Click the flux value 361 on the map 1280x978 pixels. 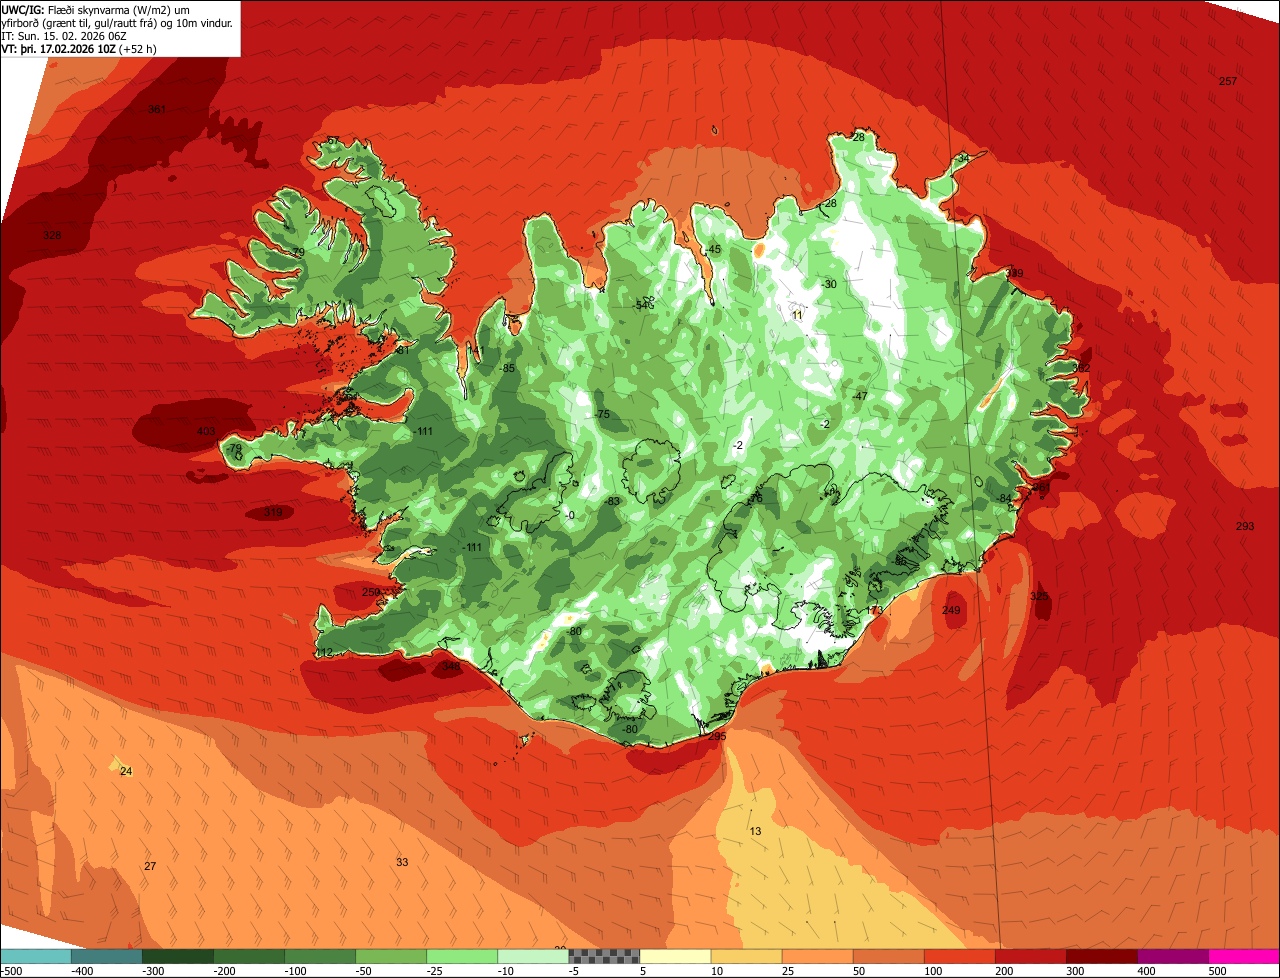click(156, 110)
